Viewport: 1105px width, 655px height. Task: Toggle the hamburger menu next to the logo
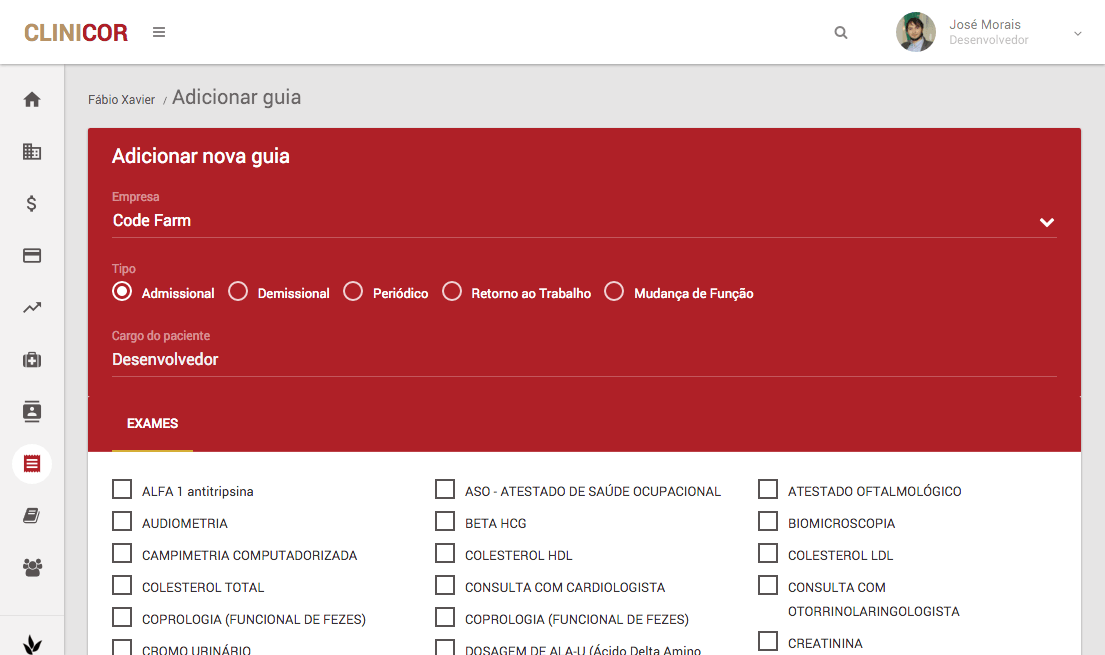point(159,32)
